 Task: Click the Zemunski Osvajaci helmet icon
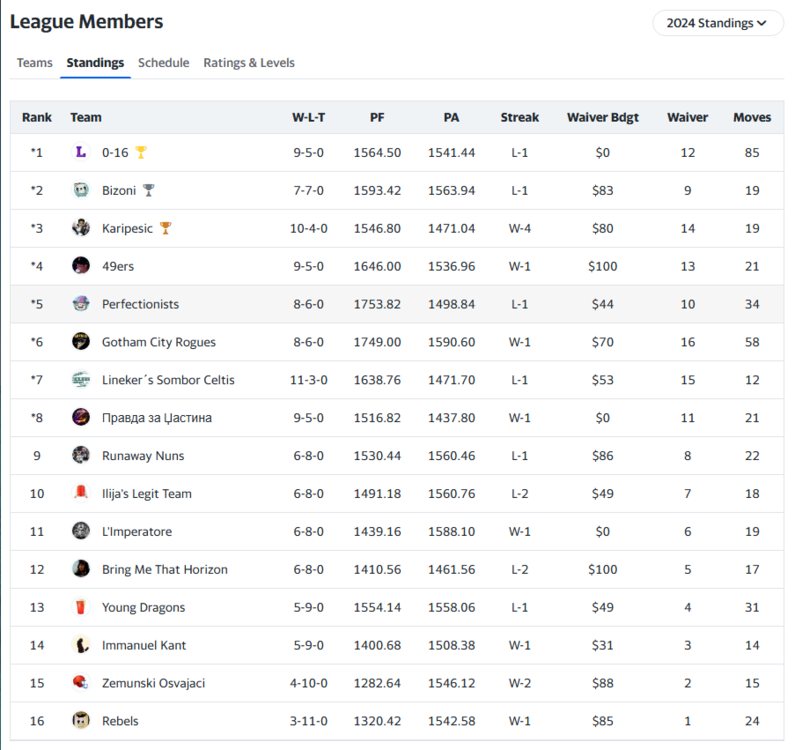81,683
